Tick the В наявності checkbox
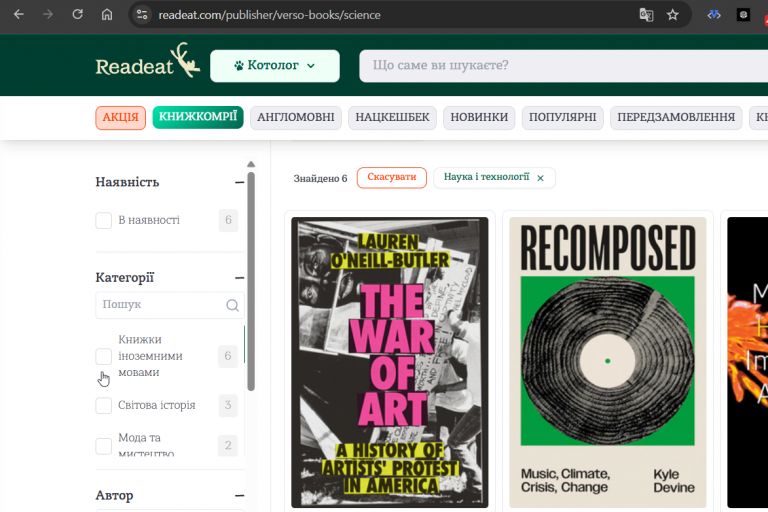 click(103, 220)
